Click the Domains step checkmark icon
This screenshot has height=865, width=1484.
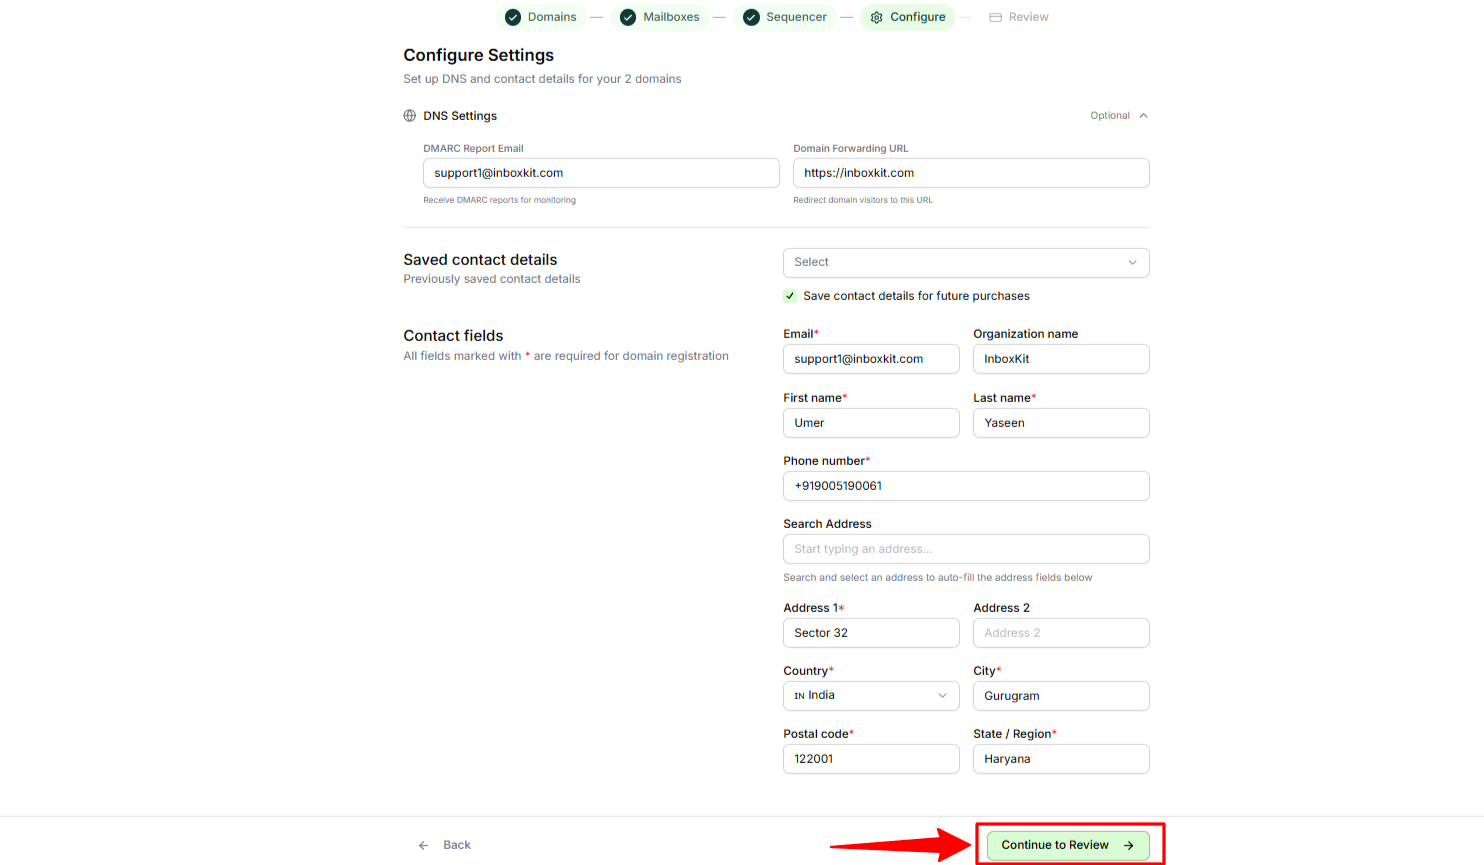[x=513, y=17]
